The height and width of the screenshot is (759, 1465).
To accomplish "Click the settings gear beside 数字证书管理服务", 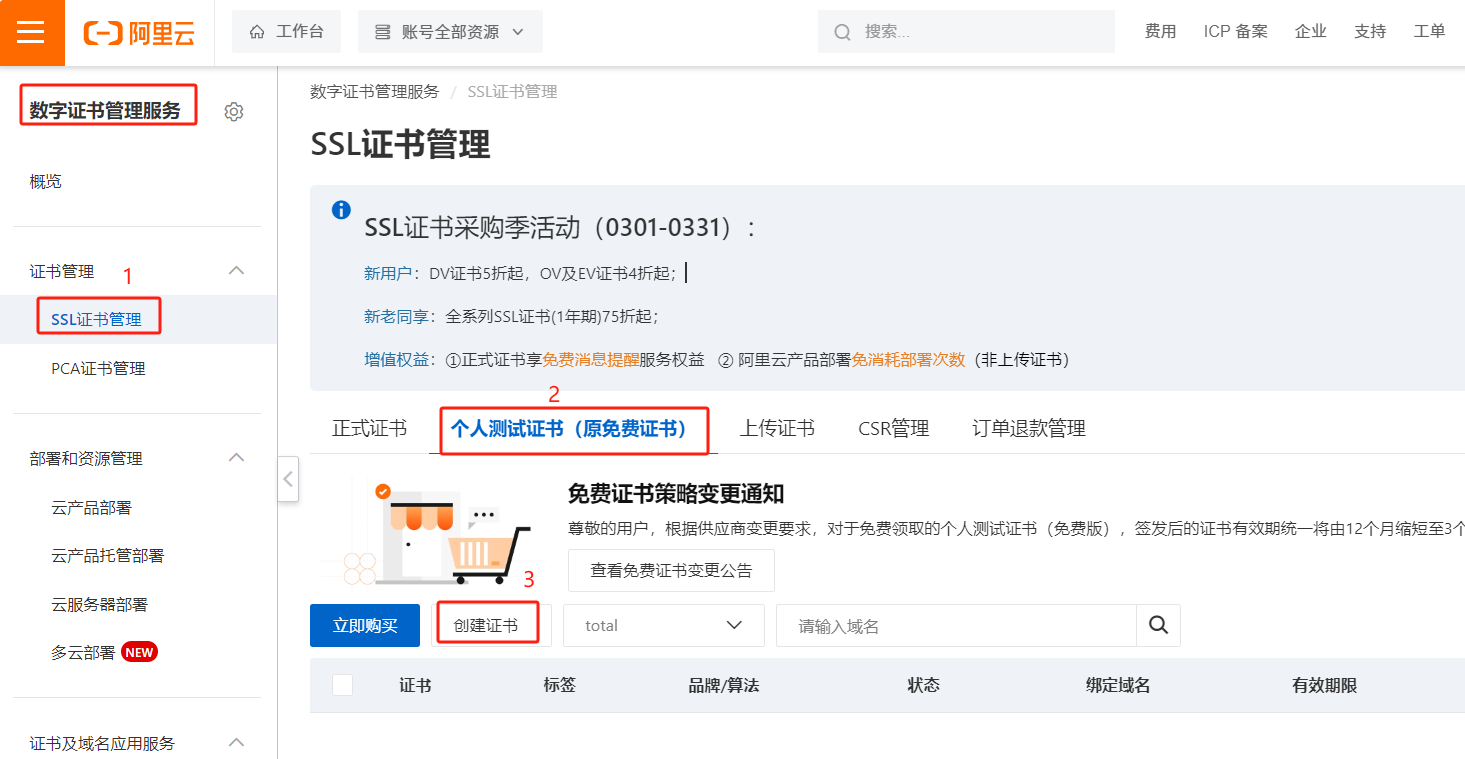I will coord(234,112).
